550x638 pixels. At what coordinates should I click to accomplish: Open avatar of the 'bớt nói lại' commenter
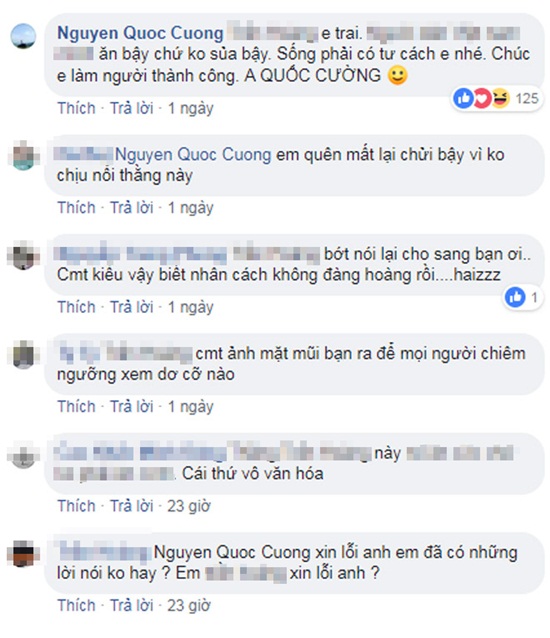(x=23, y=255)
